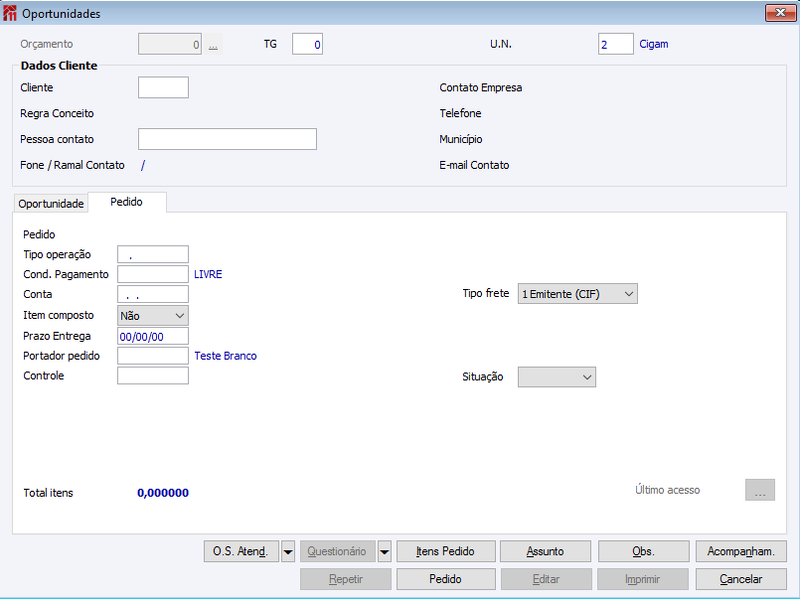Viewport: 800px width, 599px height.
Task: Click the Pedido button at bottom
Action: [446, 579]
